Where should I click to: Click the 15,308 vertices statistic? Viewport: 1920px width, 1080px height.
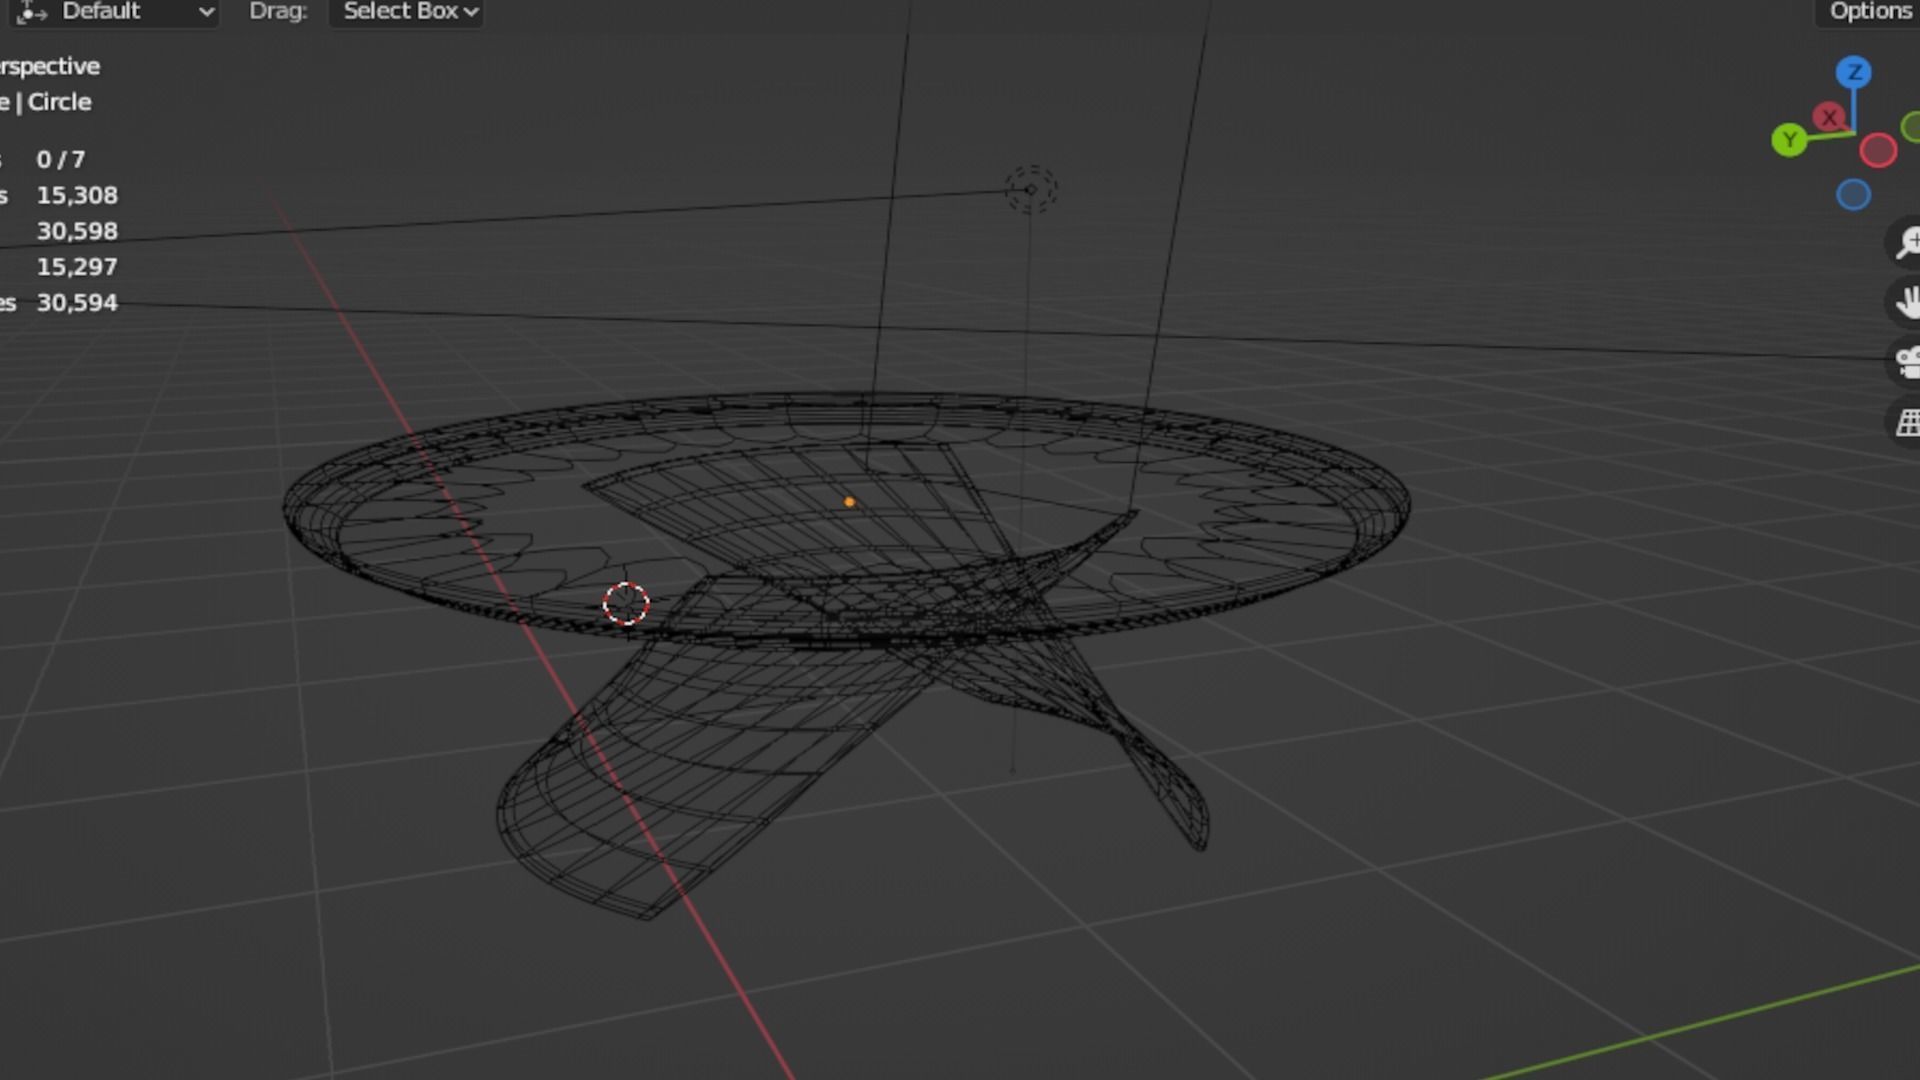tap(77, 195)
